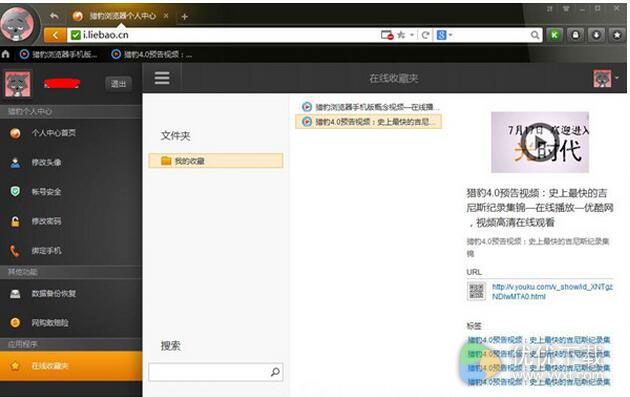The height and width of the screenshot is (397, 630).
Task: Click the 退出 logout button
Action: [119, 84]
